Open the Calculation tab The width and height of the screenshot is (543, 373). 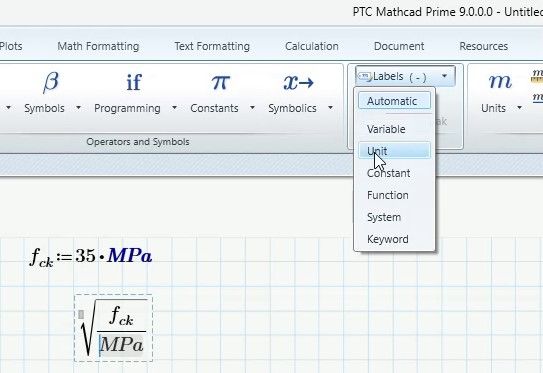click(312, 46)
